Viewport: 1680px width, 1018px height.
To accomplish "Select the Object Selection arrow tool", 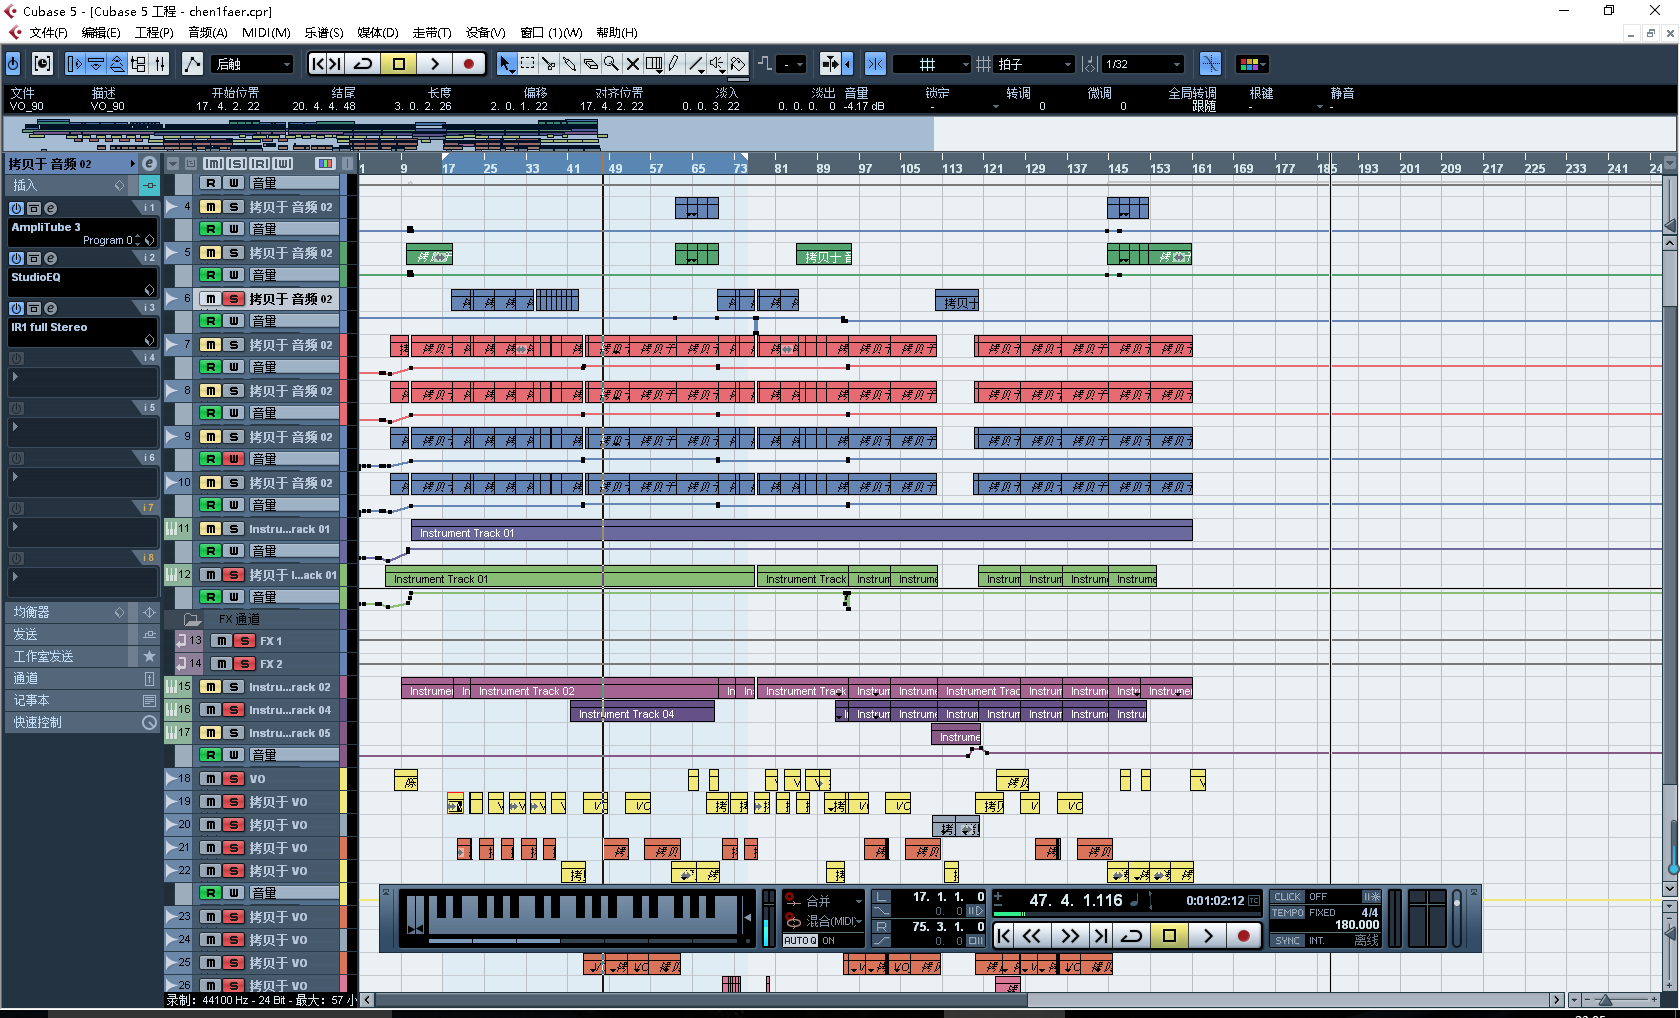I will [506, 64].
